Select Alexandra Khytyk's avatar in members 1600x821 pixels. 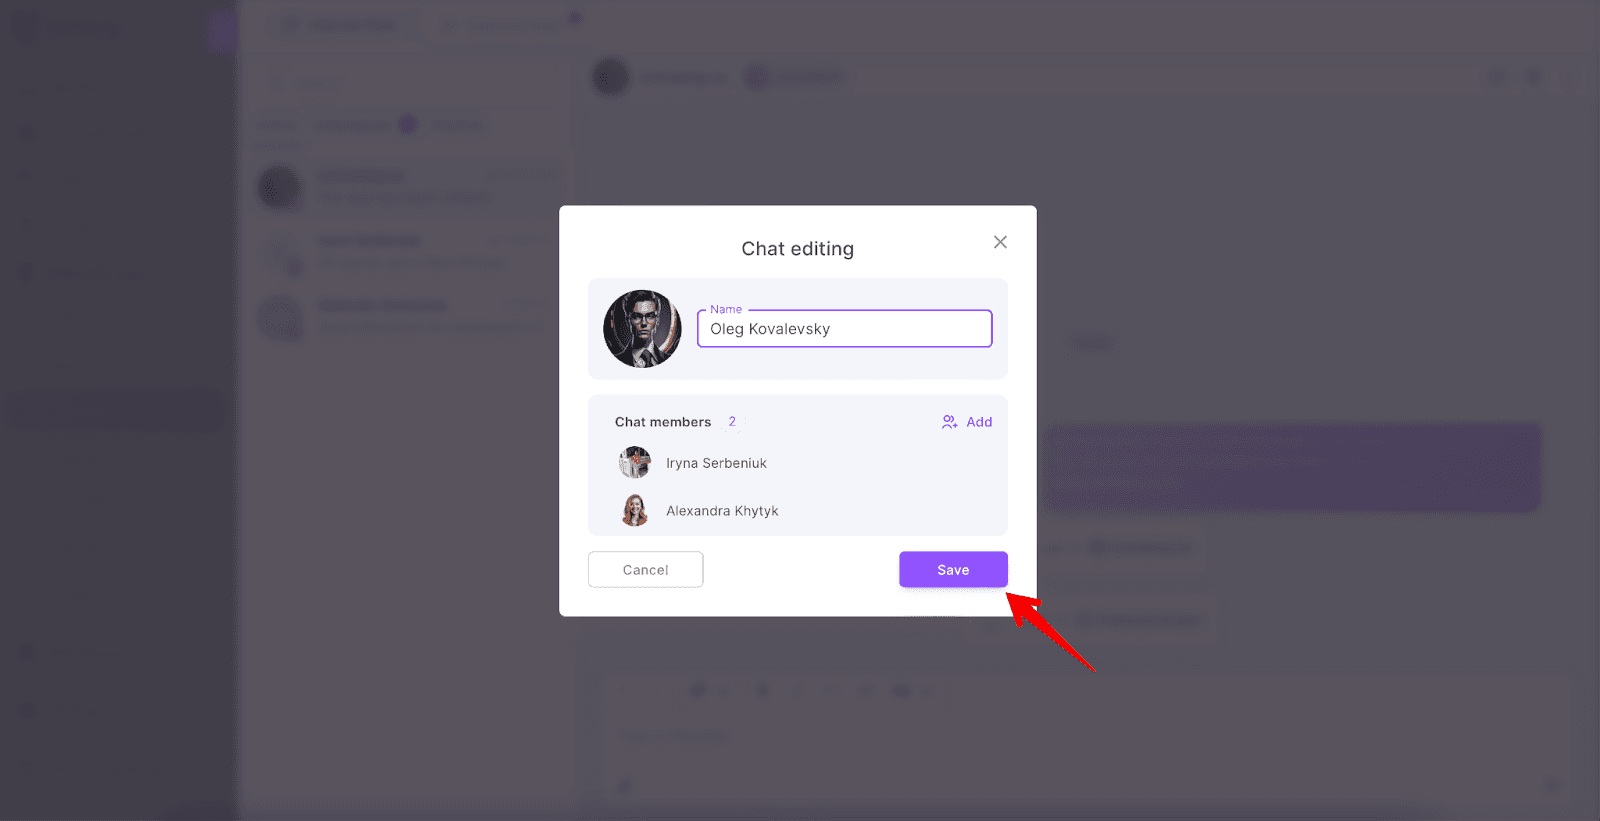[635, 511]
